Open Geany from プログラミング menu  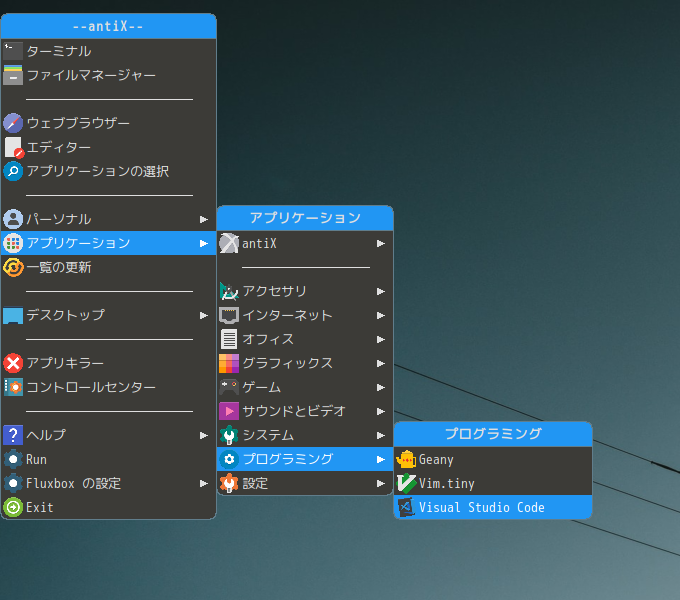coord(493,459)
